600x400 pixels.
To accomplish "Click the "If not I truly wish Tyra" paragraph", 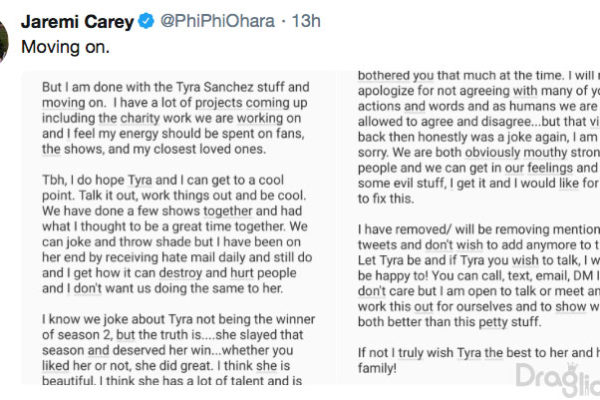I will point(479,360).
